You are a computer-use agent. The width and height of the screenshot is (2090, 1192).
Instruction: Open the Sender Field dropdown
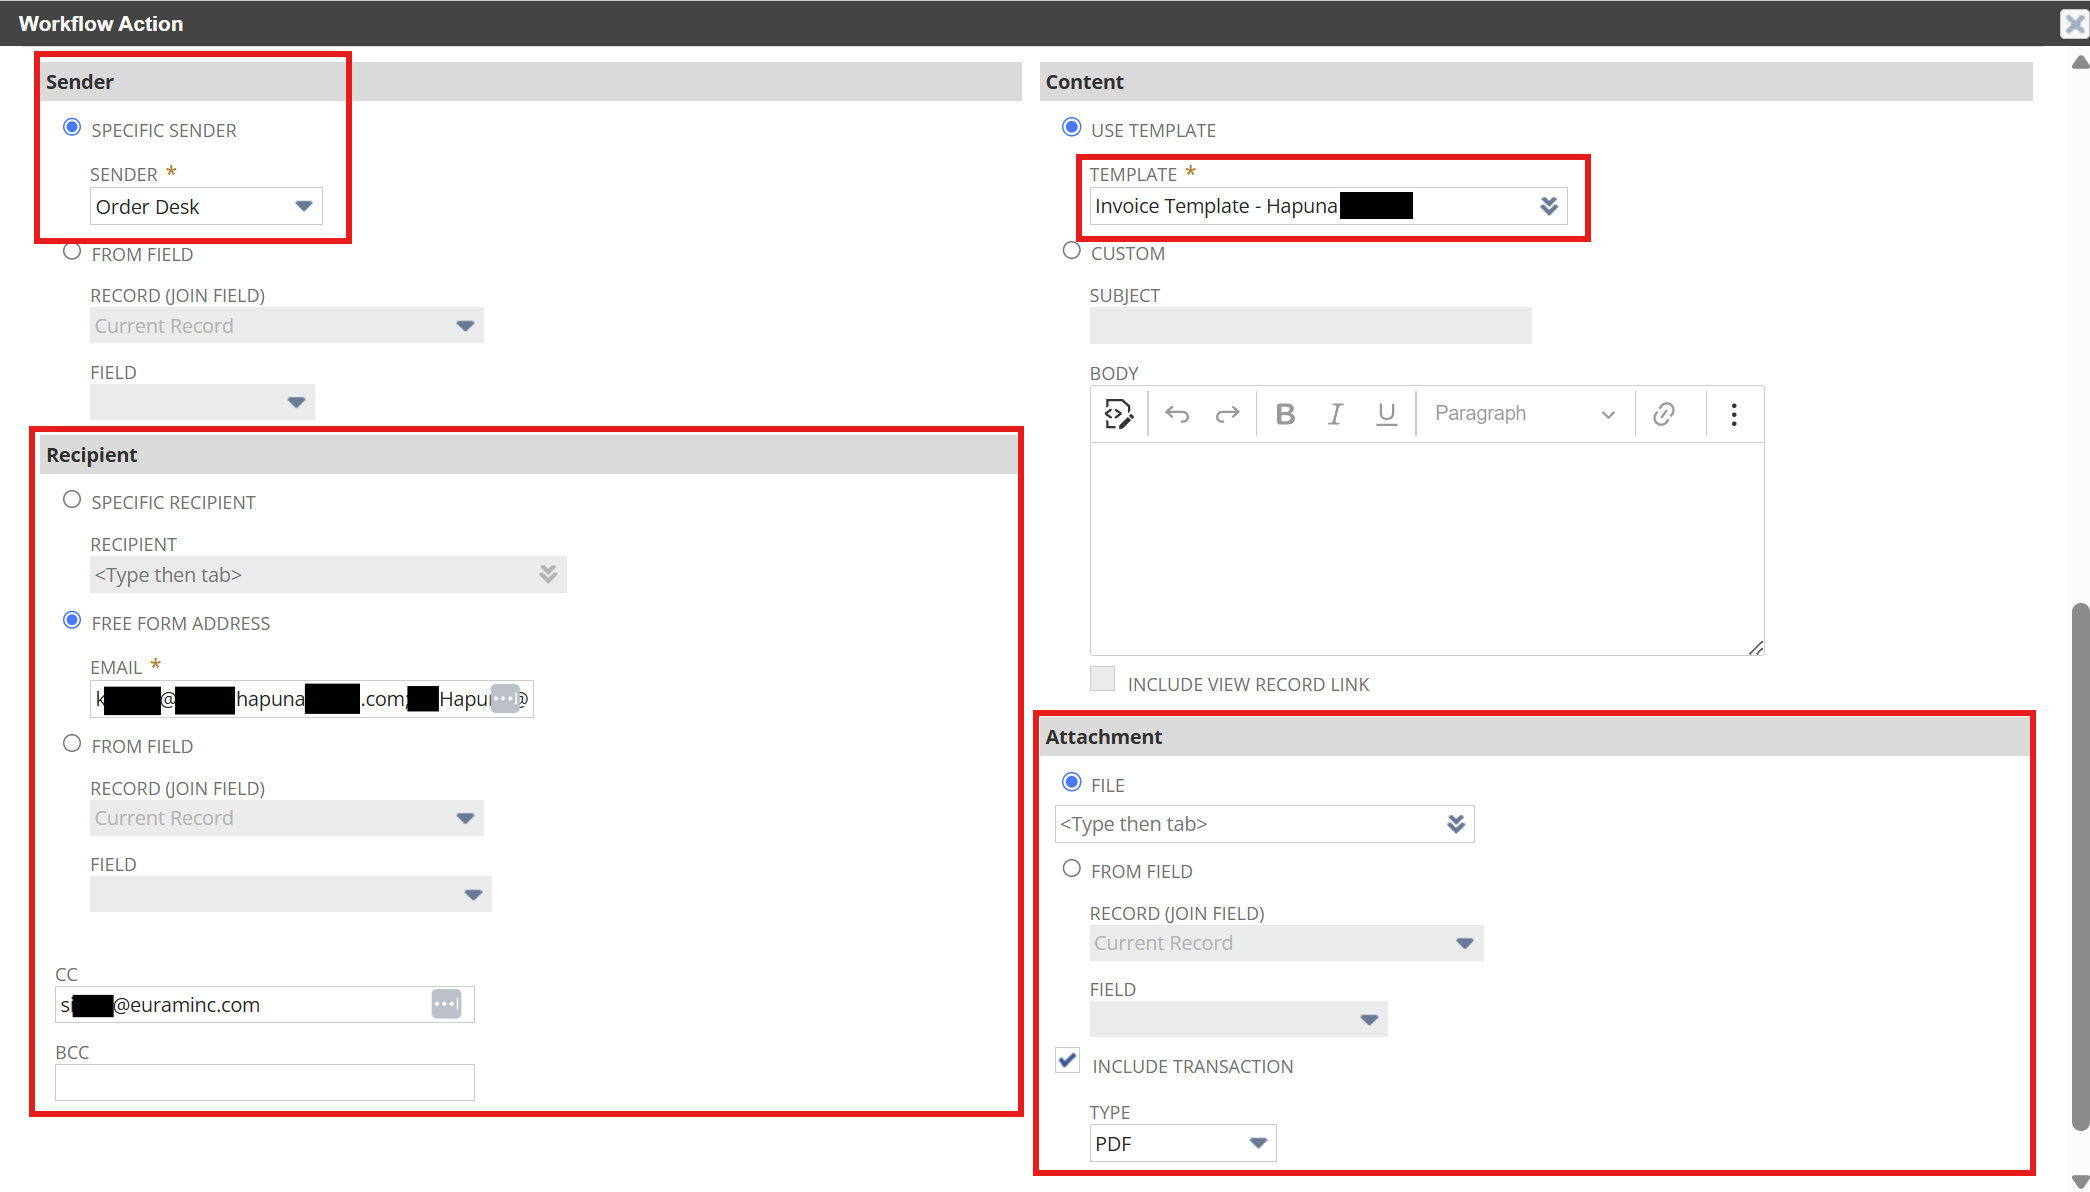click(202, 402)
